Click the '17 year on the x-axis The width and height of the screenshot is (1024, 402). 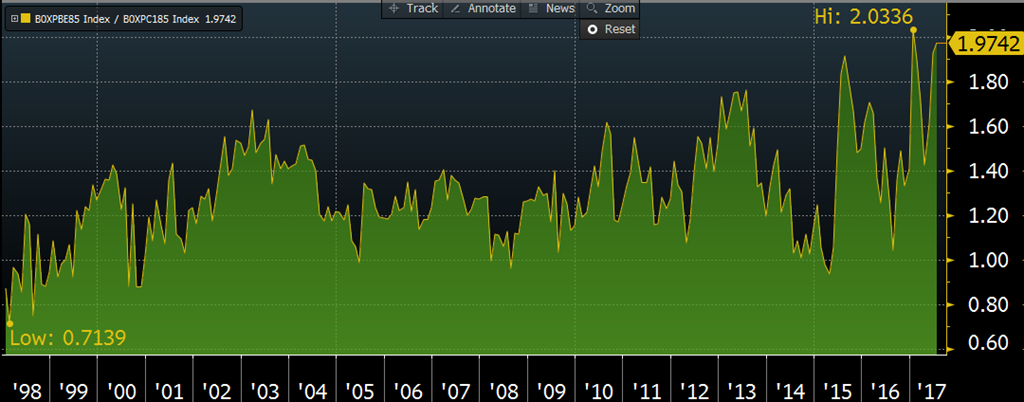pyautogui.click(x=932, y=388)
